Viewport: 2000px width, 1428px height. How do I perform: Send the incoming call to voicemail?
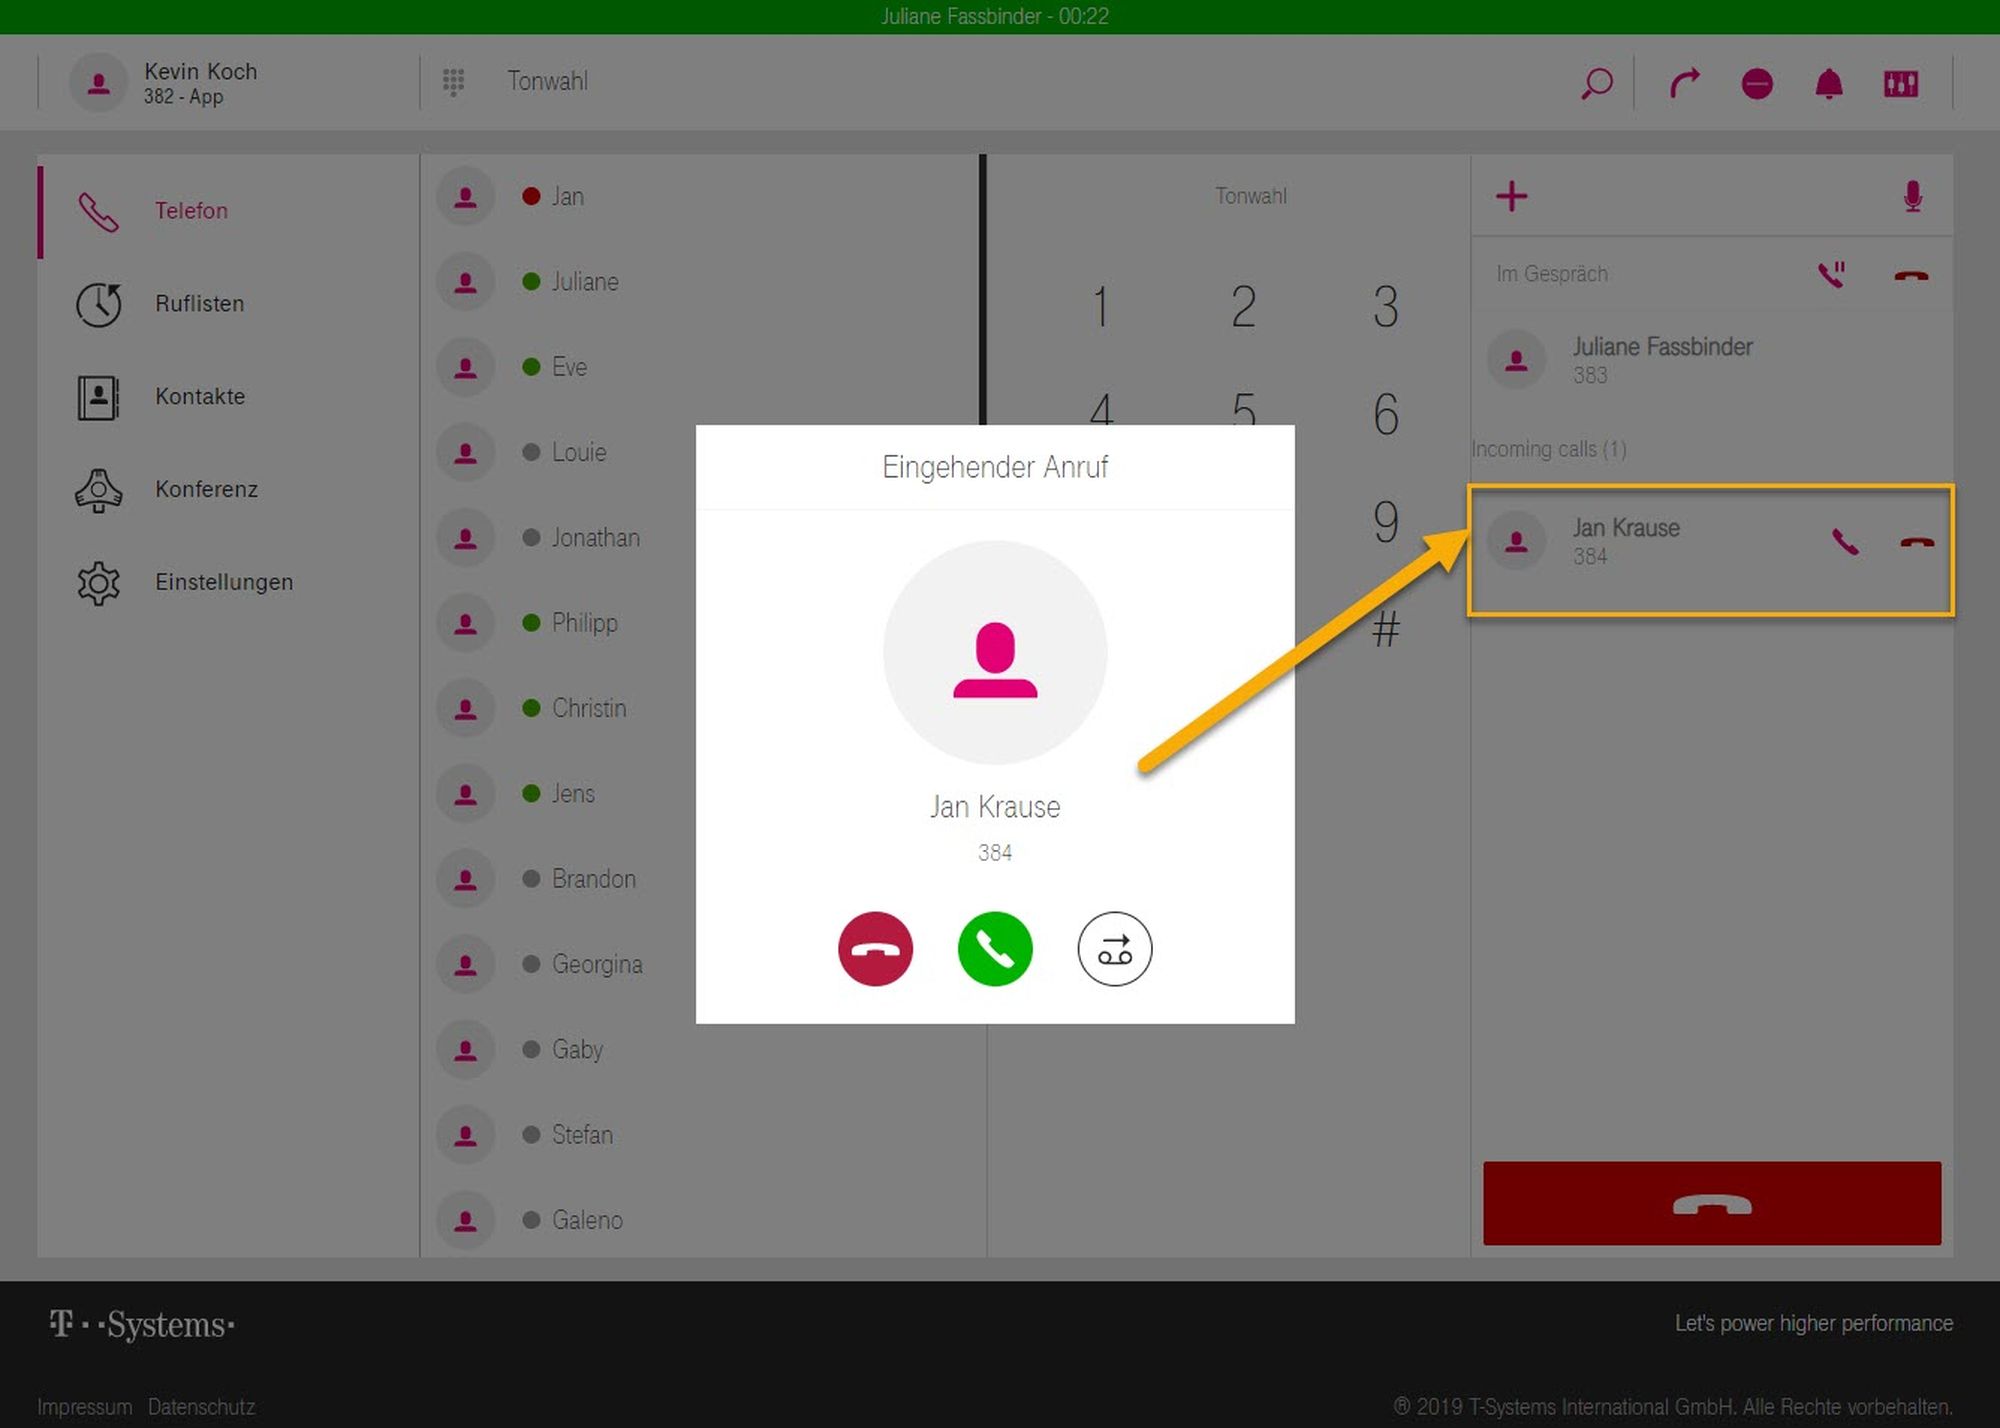(1114, 949)
